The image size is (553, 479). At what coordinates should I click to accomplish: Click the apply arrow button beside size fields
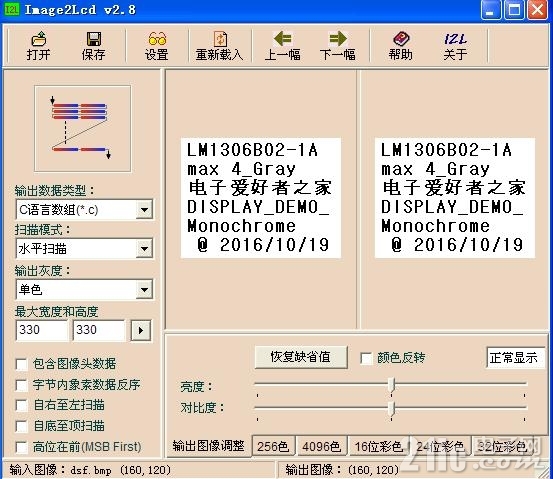[x=141, y=331]
